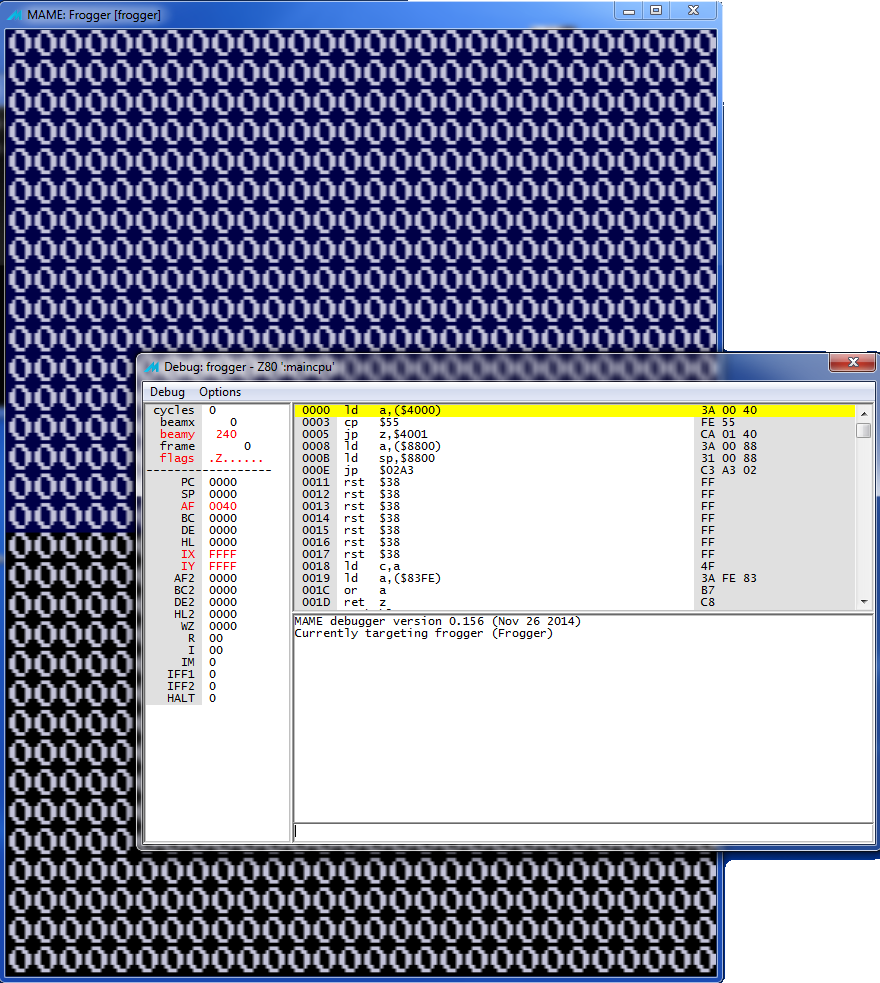Click the console line 'Currently targeting frogger (Frogger)'

424,633
